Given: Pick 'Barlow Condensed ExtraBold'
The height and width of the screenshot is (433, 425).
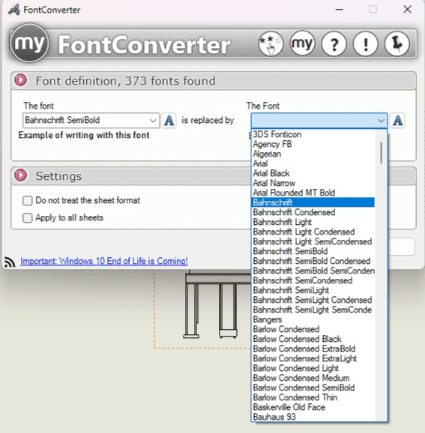Looking at the screenshot, I should click(313, 349).
